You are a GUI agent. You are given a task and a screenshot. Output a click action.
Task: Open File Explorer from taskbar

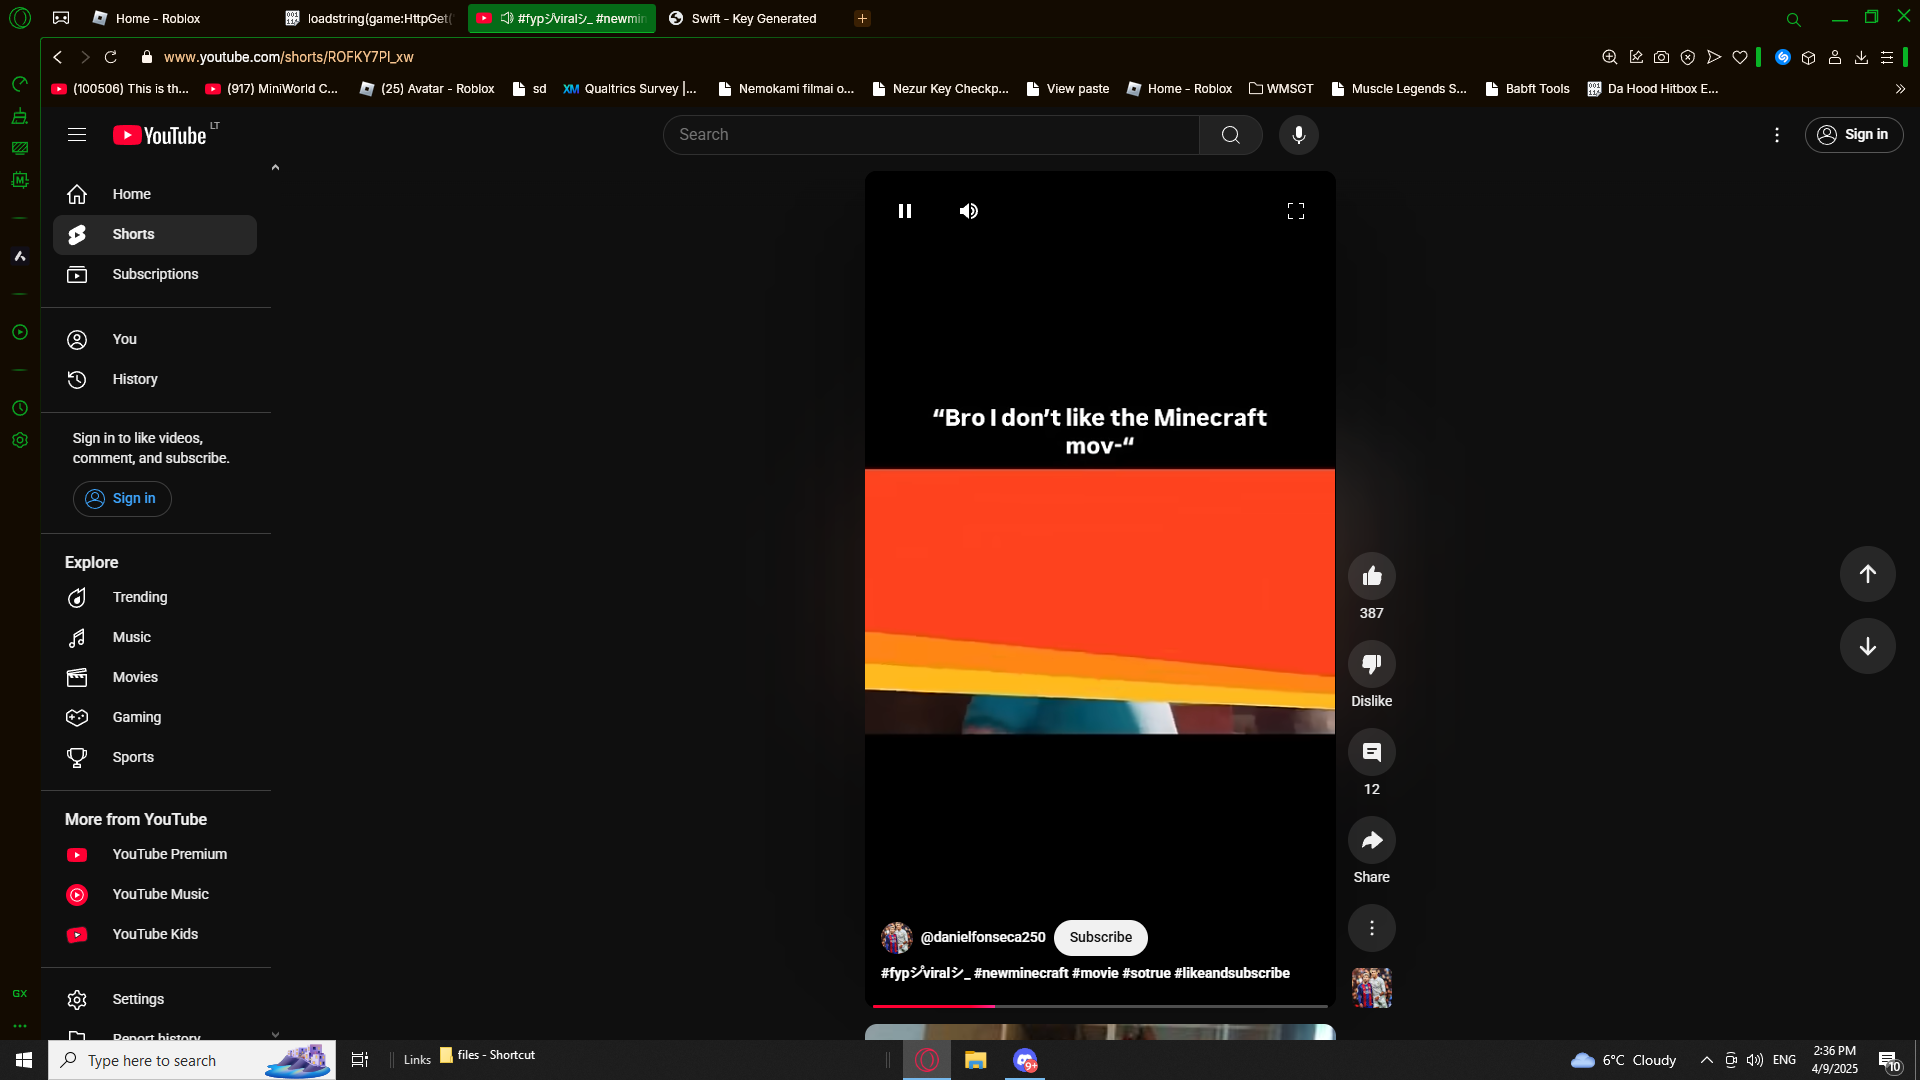pos(976,1060)
